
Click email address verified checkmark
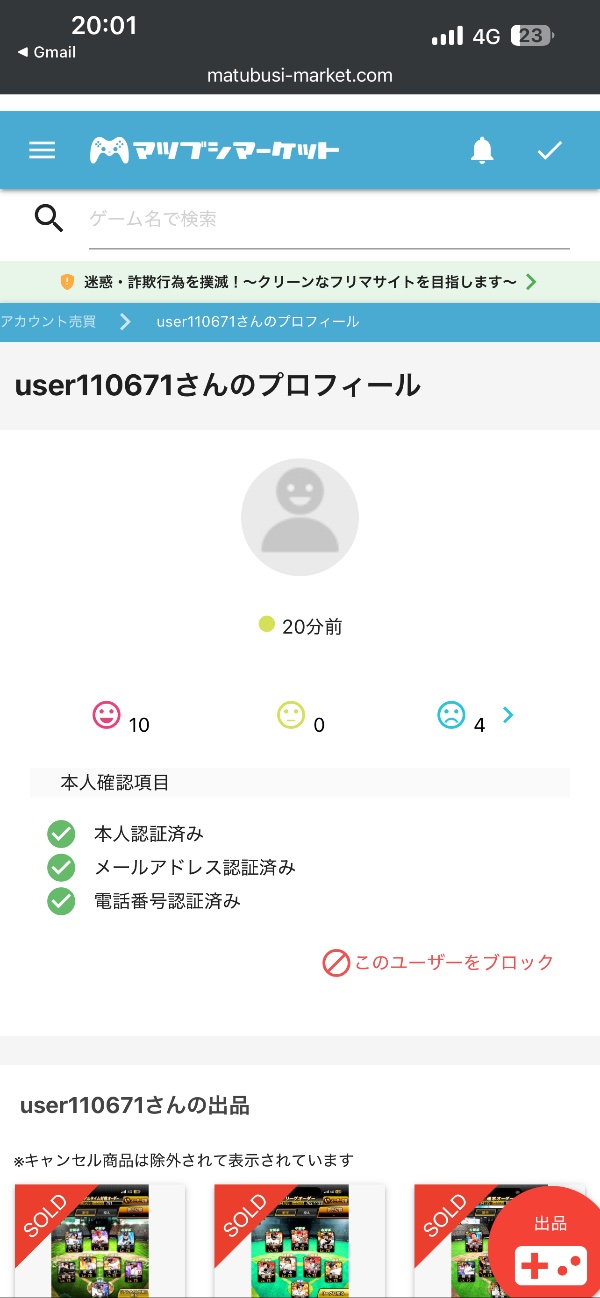[x=61, y=867]
